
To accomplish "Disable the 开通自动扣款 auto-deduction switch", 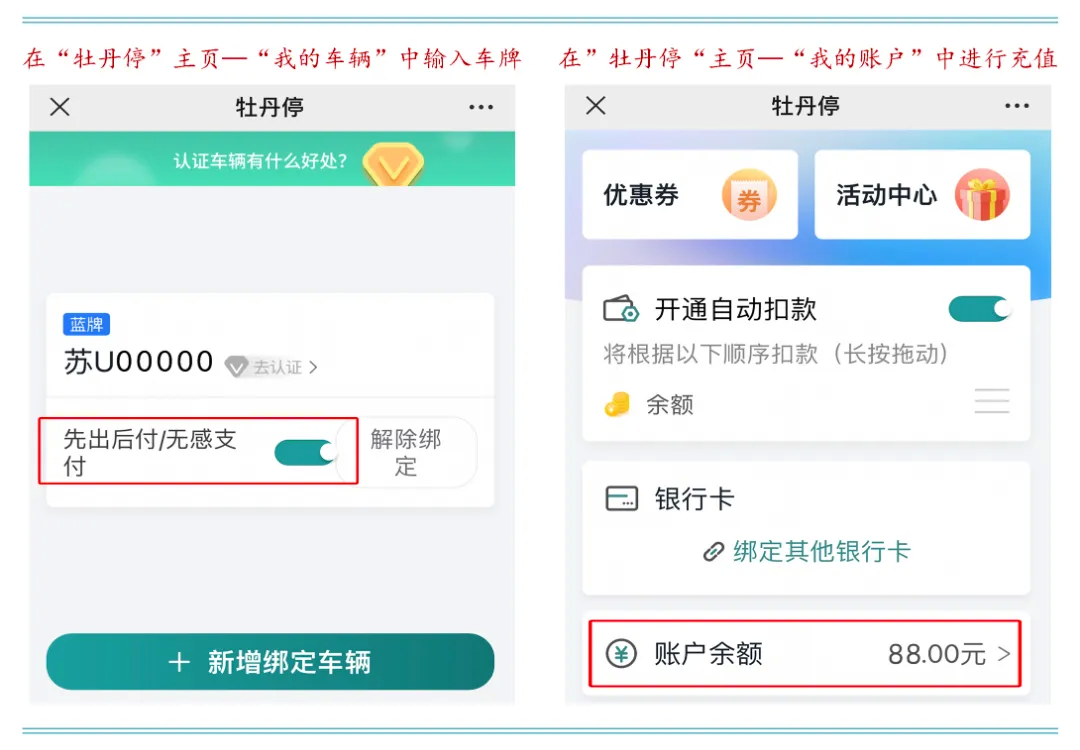I will click(x=979, y=309).
